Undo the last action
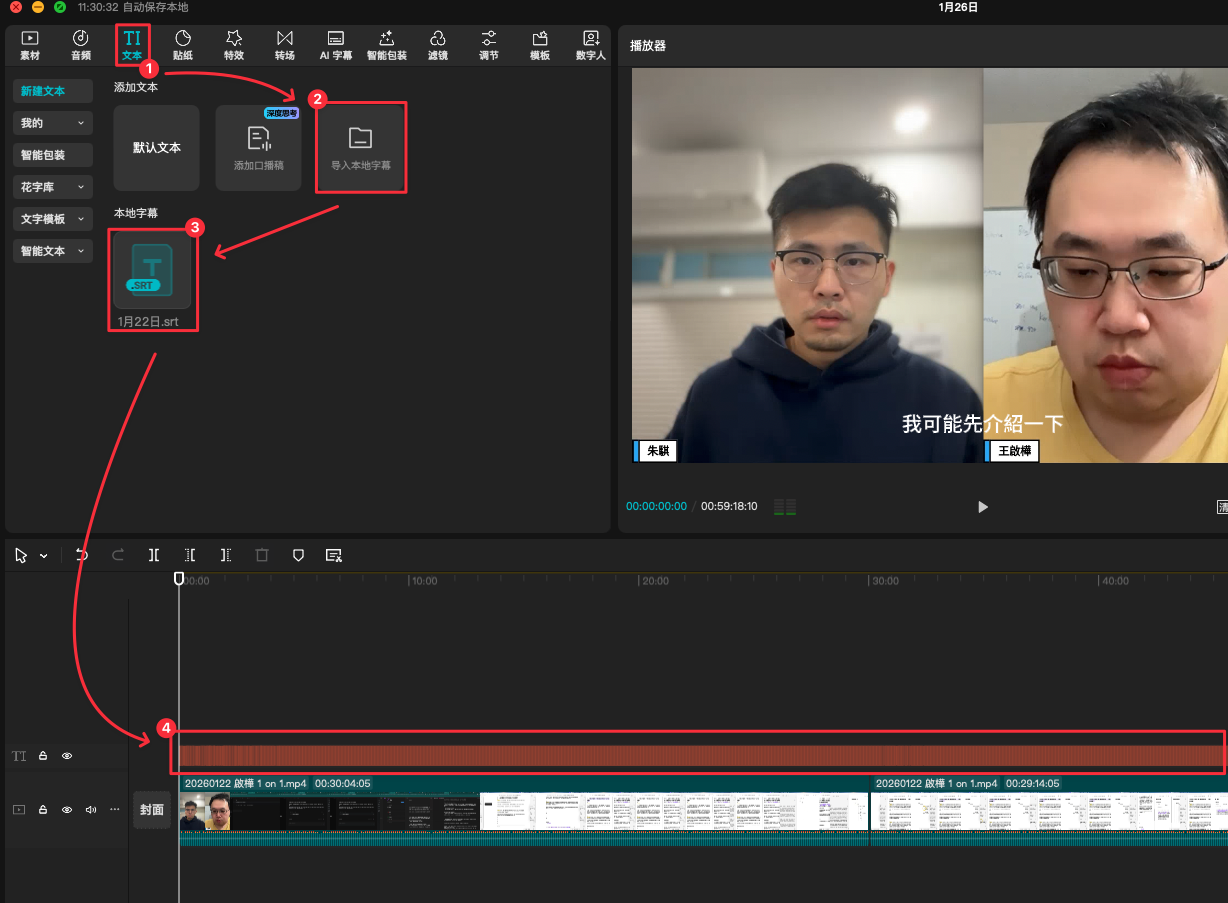This screenshot has width=1228, height=903. (82, 555)
